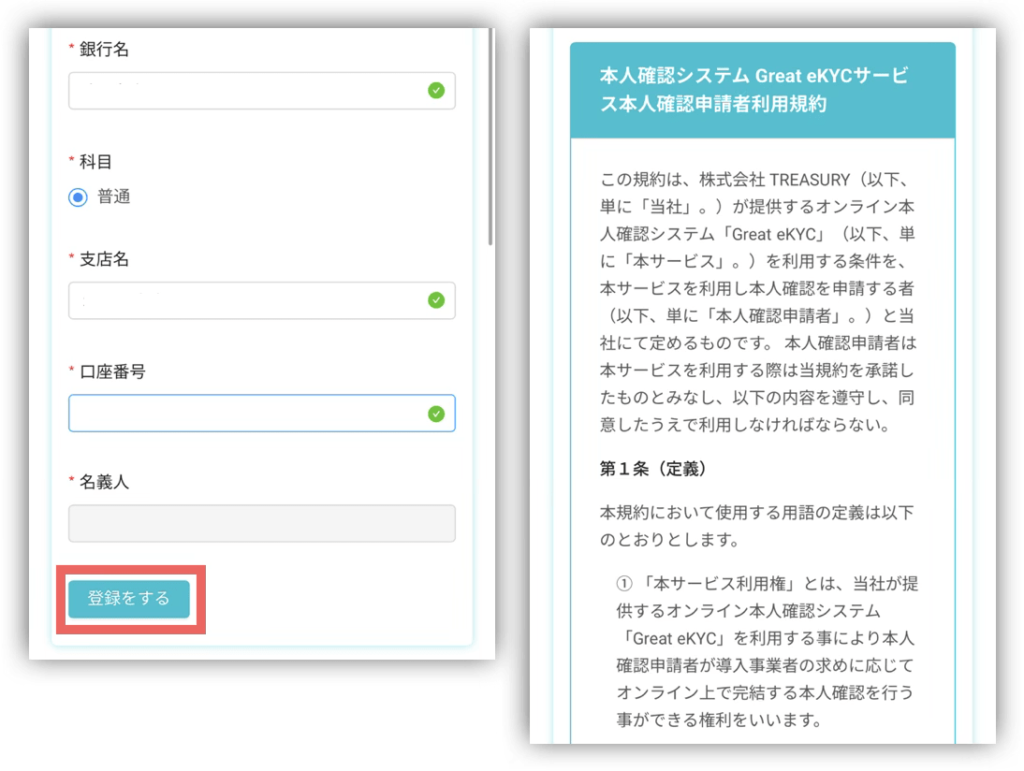Viewport: 1024px width, 771px height.
Task: Click the 名義人 field label
Action: tap(104, 481)
